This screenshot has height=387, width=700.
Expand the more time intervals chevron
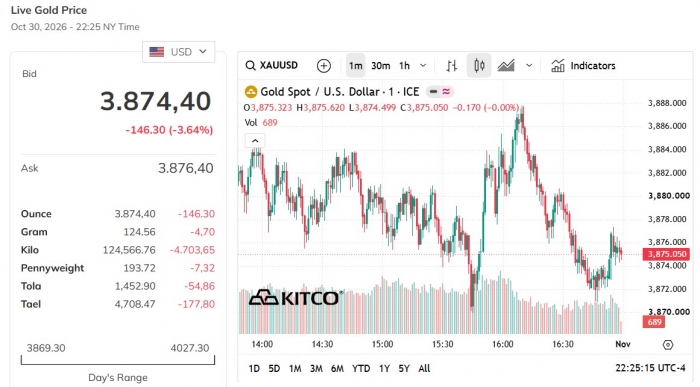click(423, 66)
